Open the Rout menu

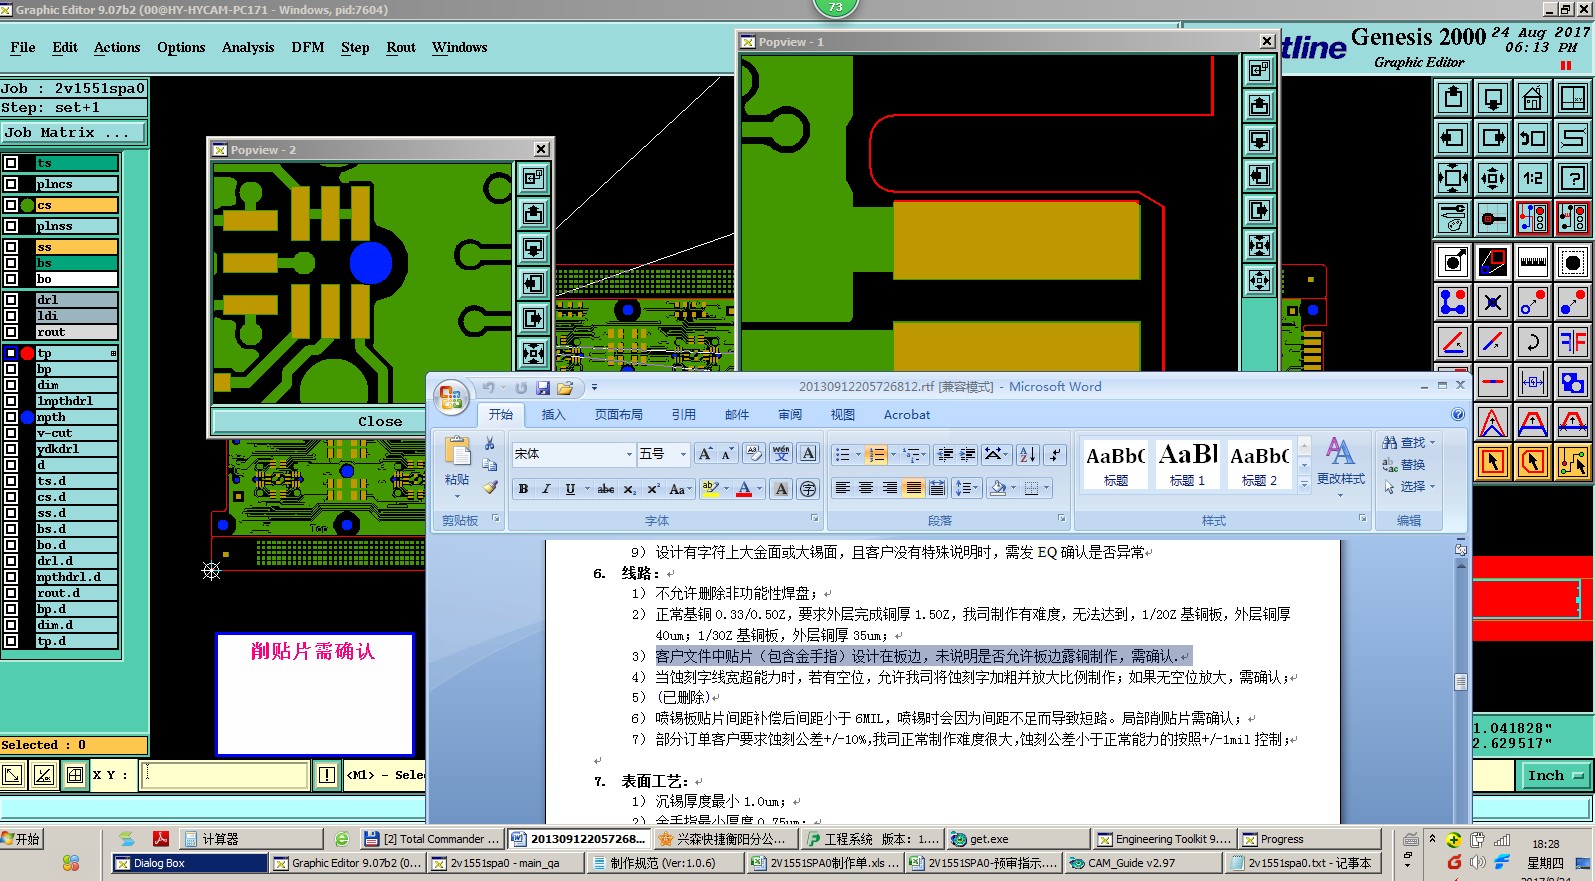point(401,47)
